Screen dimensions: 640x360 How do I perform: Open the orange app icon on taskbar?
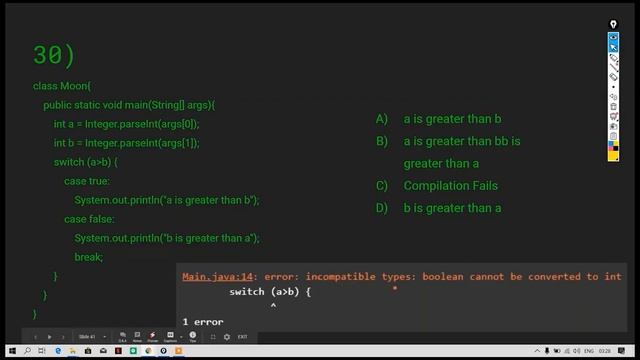[x=178, y=351]
